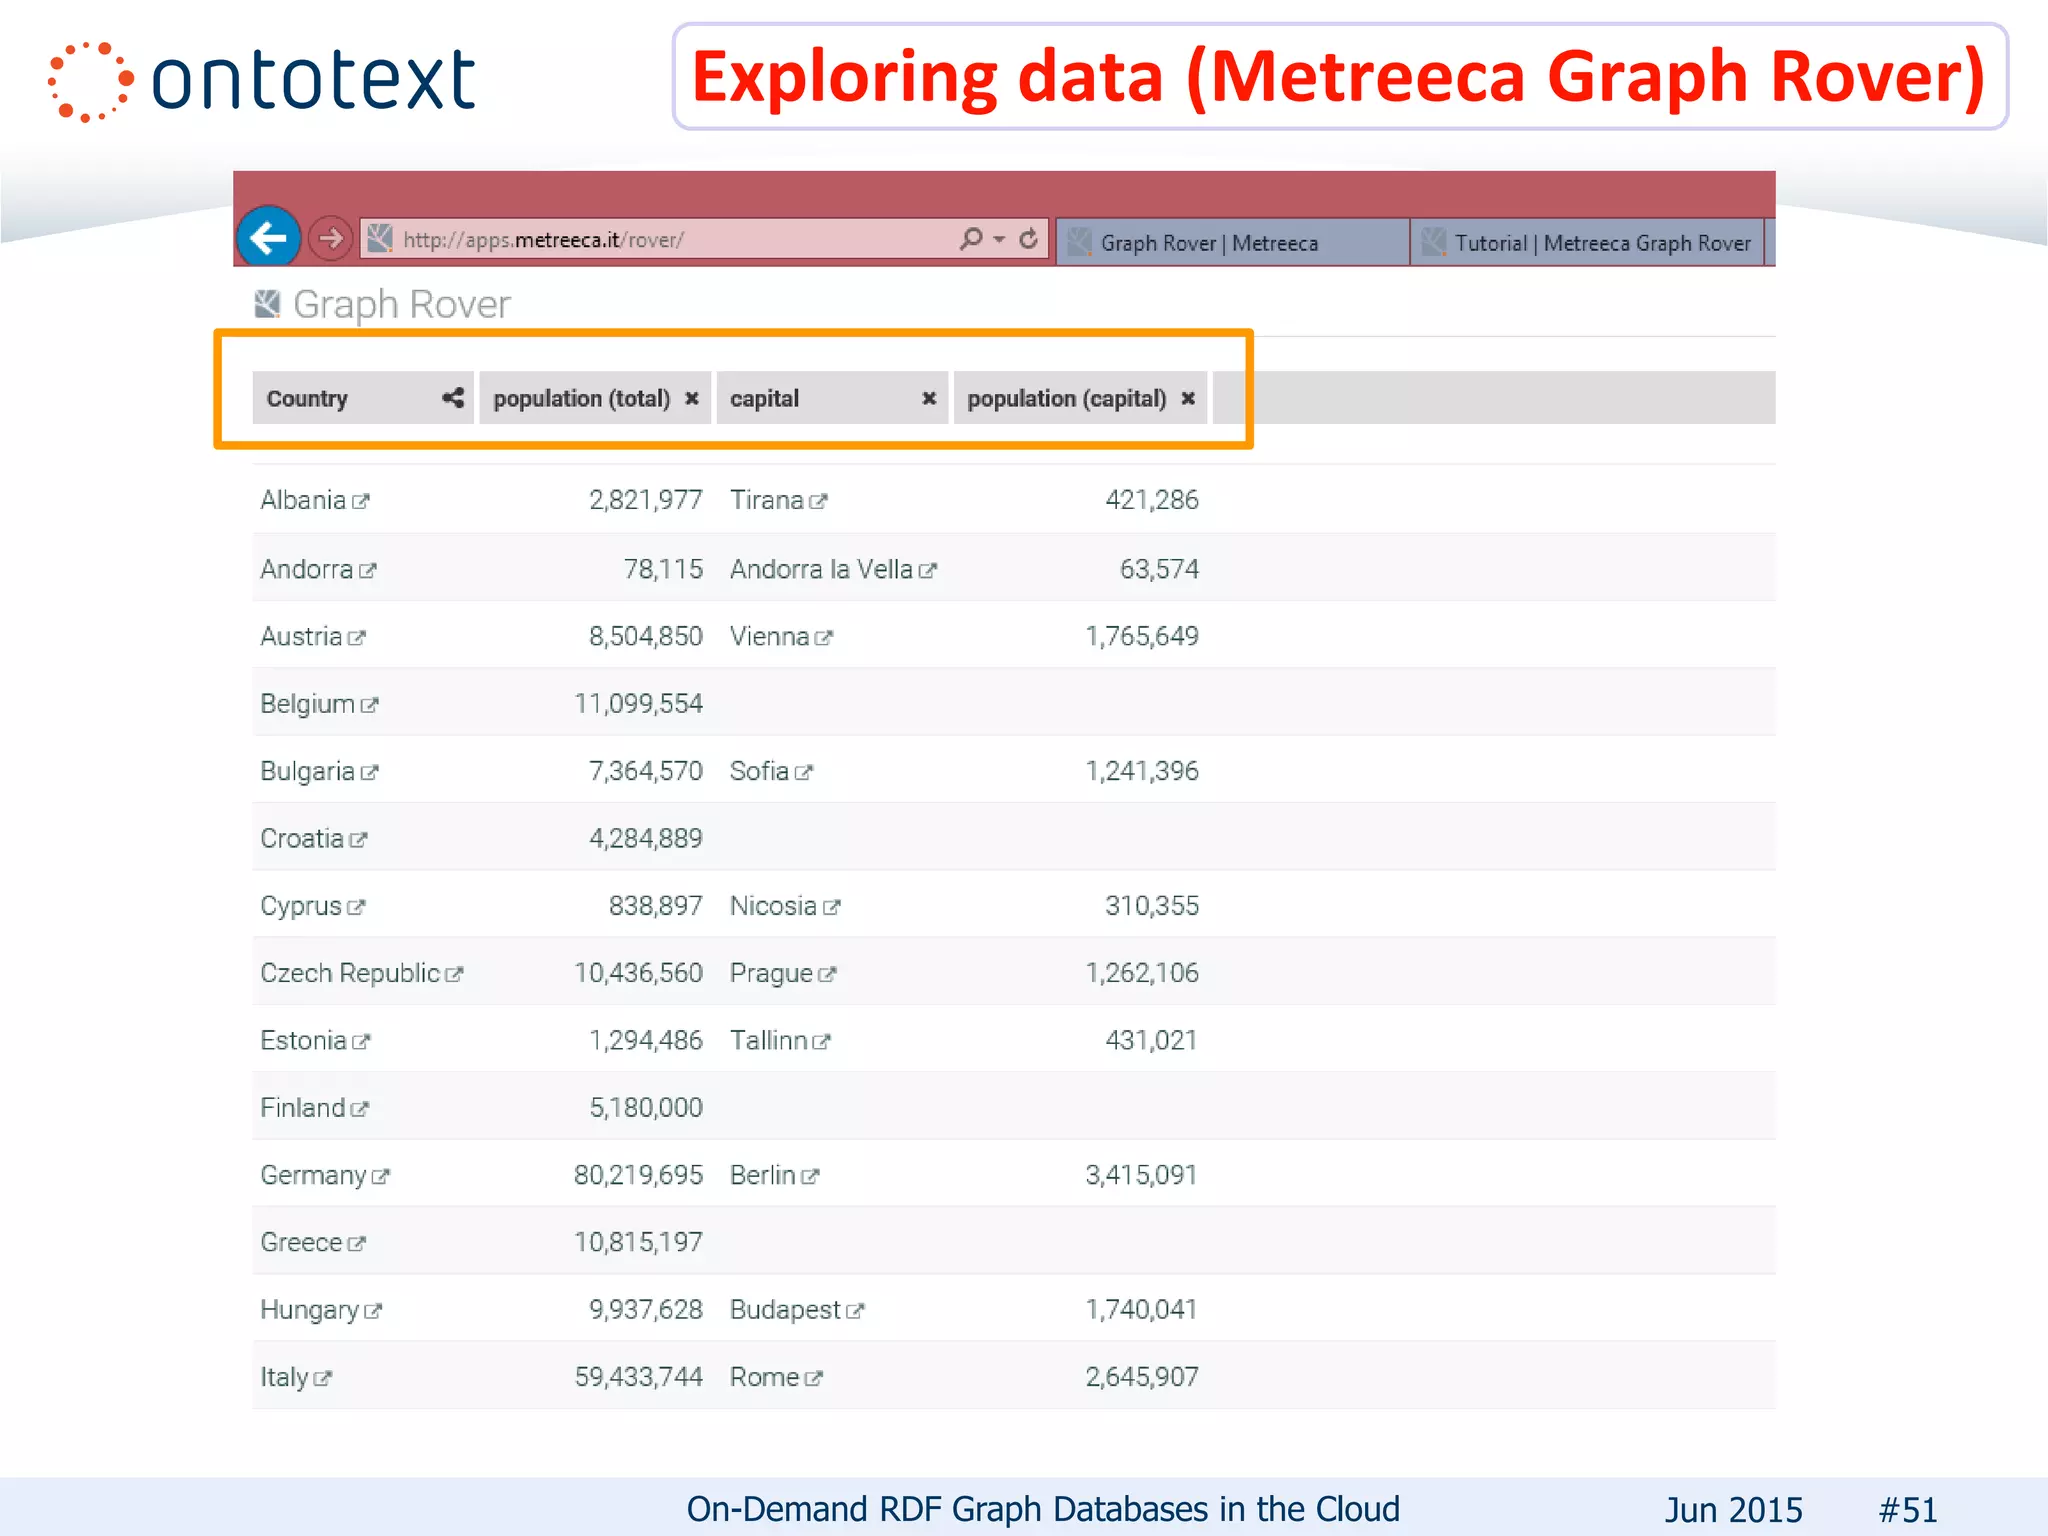The height and width of the screenshot is (1536, 2048).
Task: Click the Rome capital link
Action: tap(764, 1377)
